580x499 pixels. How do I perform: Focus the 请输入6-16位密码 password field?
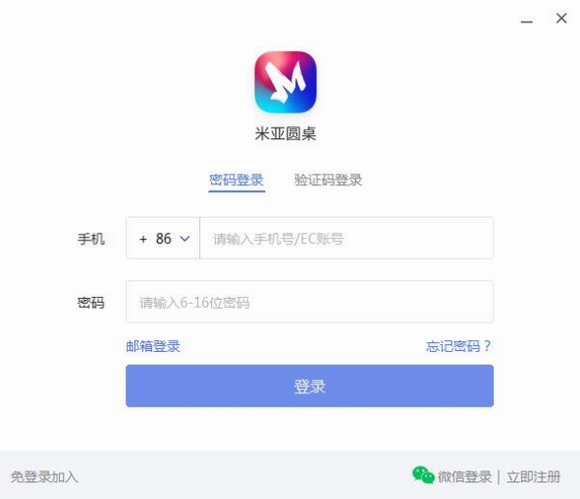coord(310,302)
